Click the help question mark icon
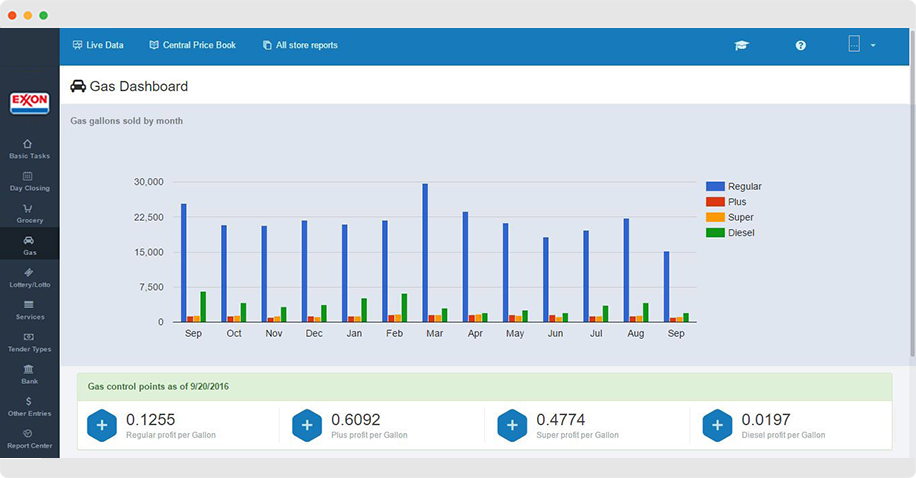 click(x=800, y=46)
